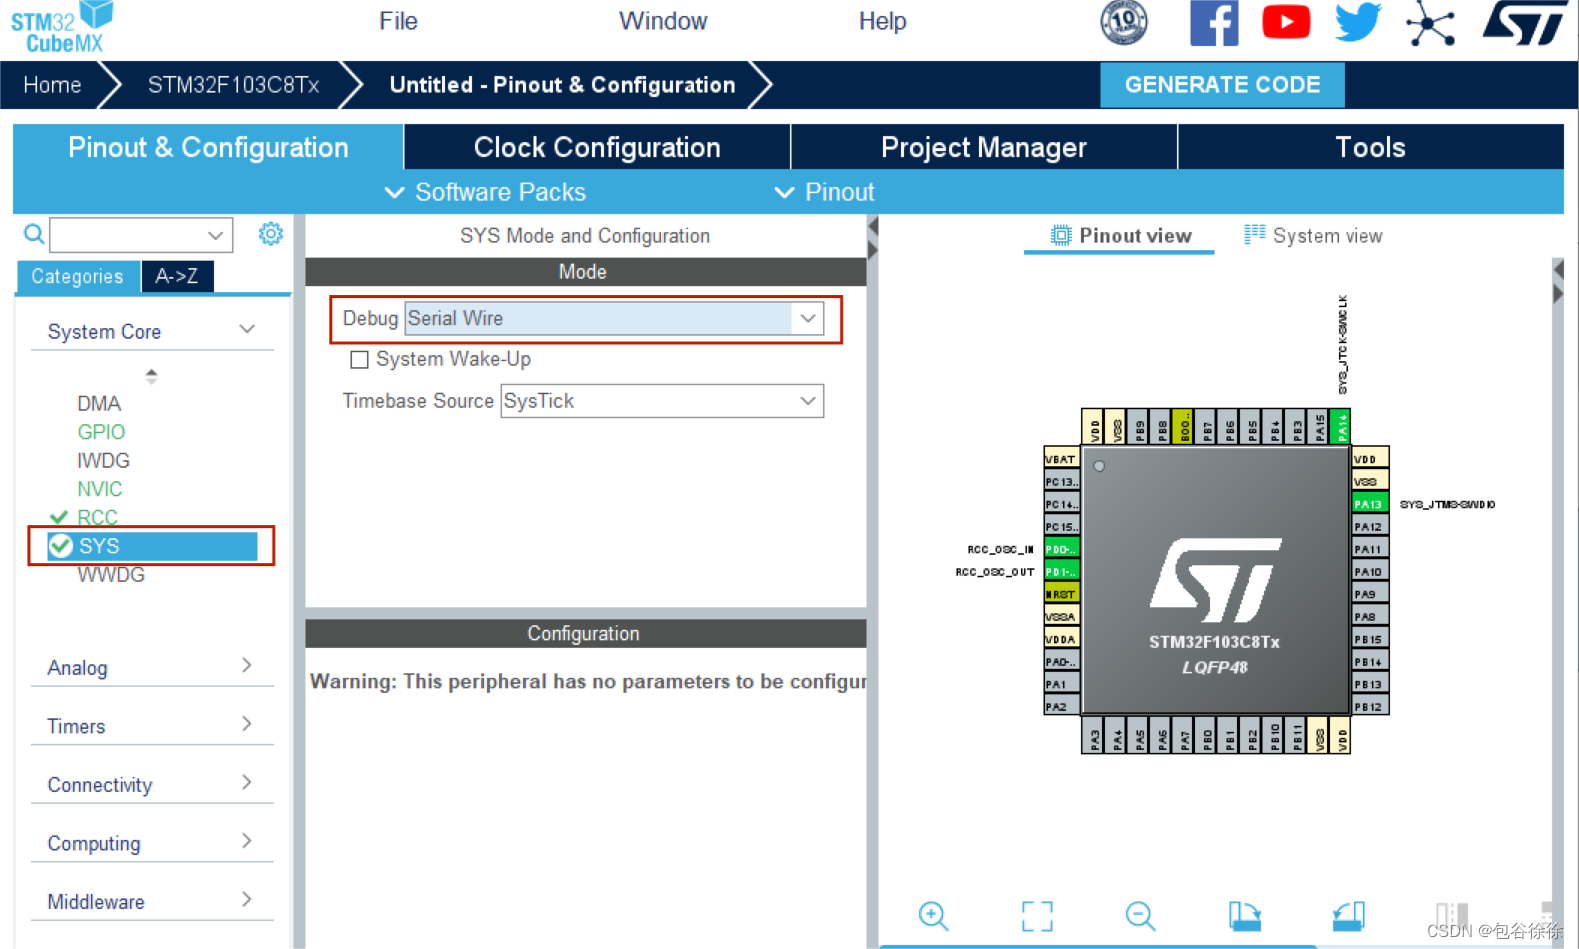Image resolution: width=1579 pixels, height=949 pixels.
Task: Expand the Computing category
Action: click(247, 840)
